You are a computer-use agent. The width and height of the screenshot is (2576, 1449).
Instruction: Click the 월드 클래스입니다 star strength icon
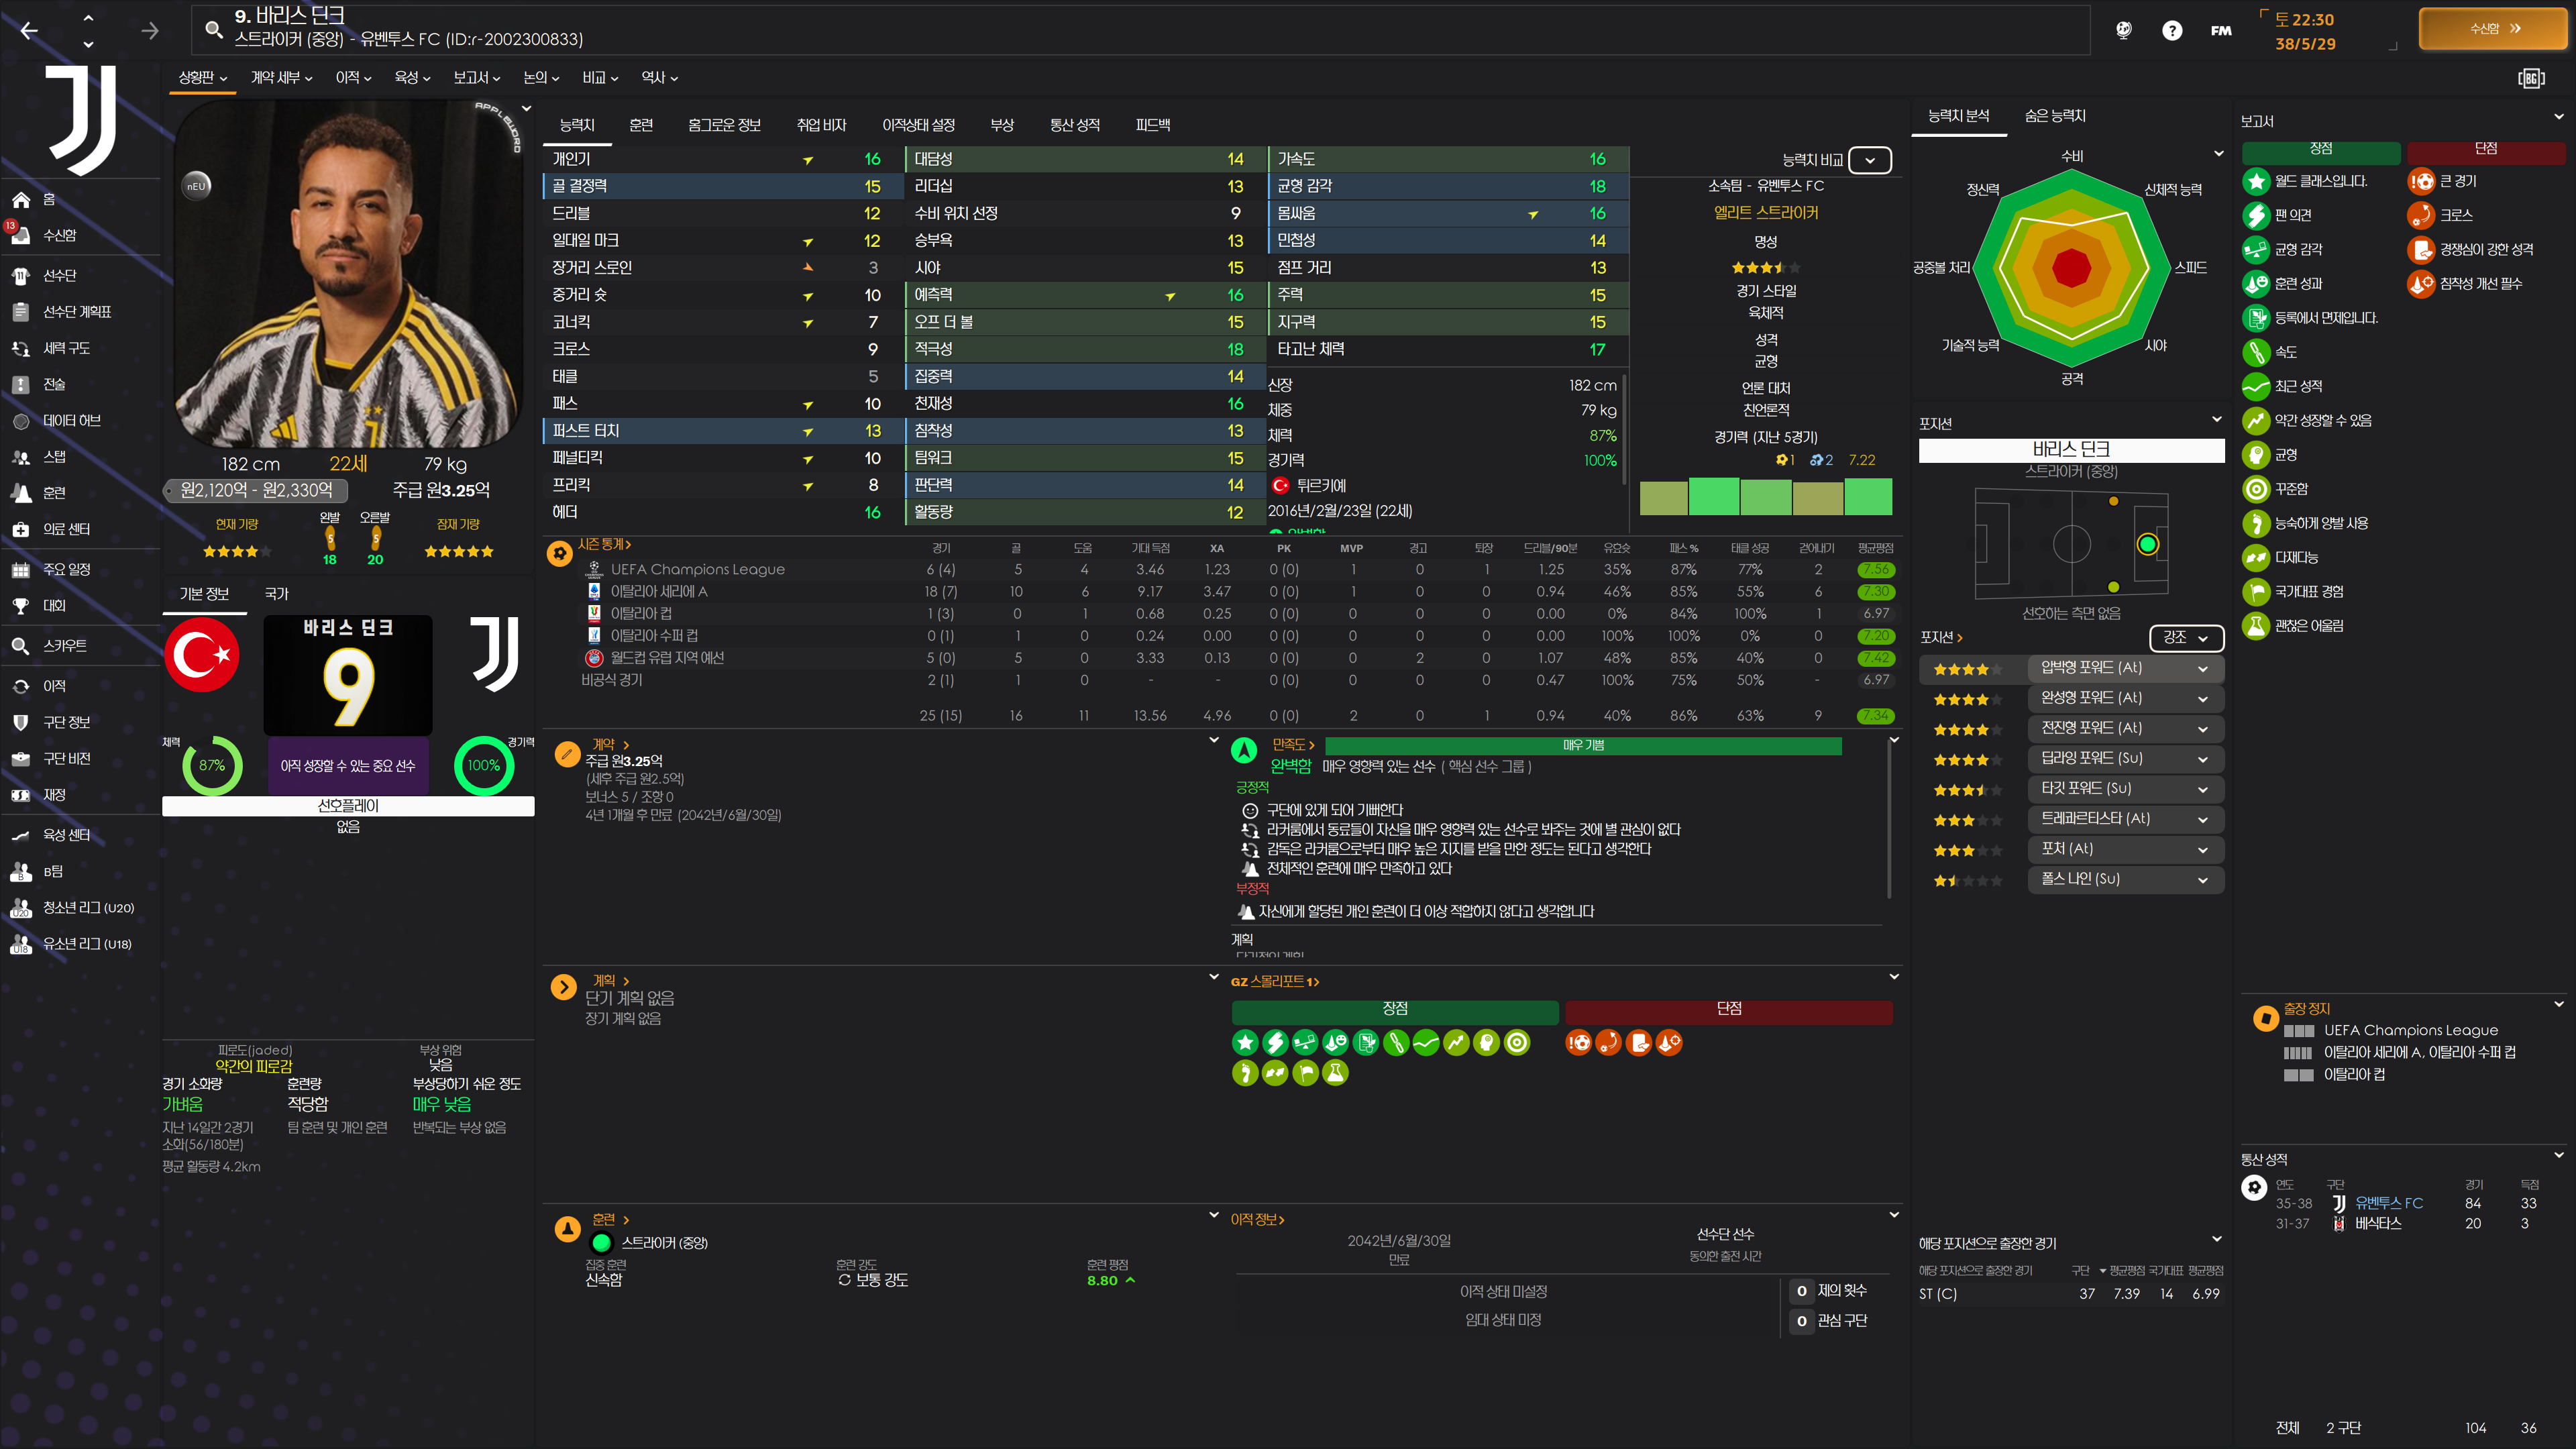tap(2255, 181)
